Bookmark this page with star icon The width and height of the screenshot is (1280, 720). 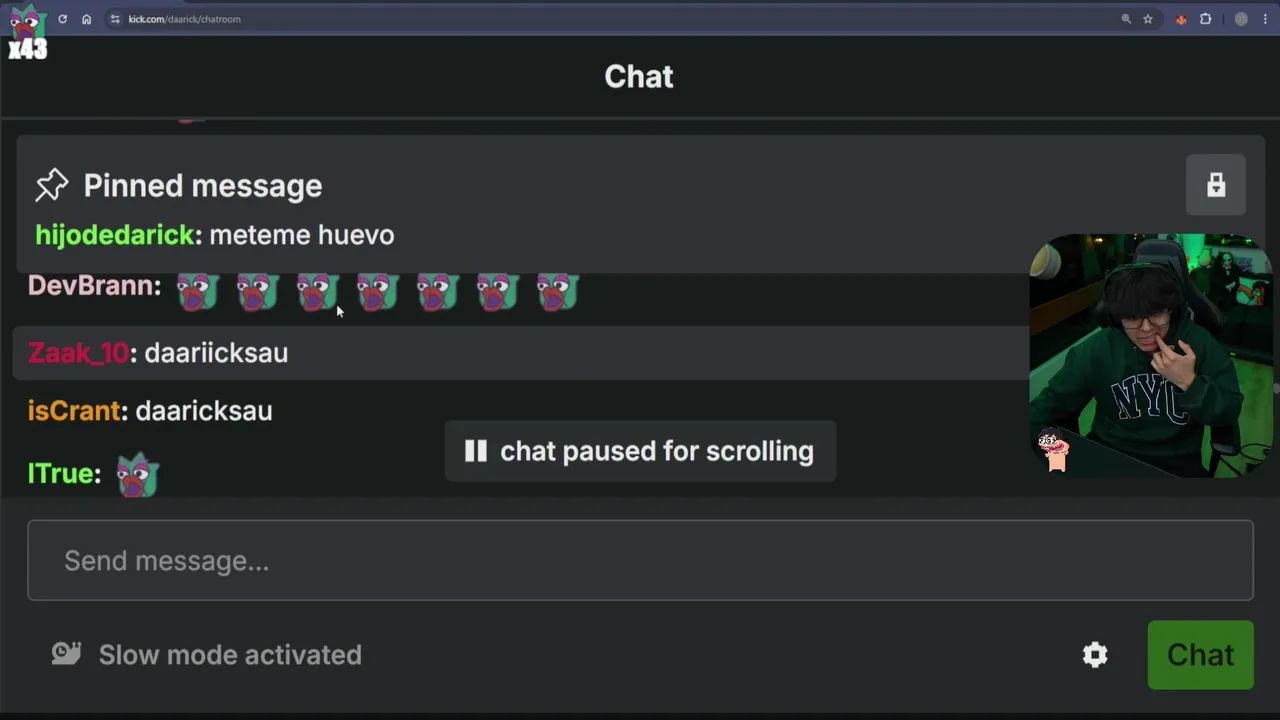(x=1148, y=19)
